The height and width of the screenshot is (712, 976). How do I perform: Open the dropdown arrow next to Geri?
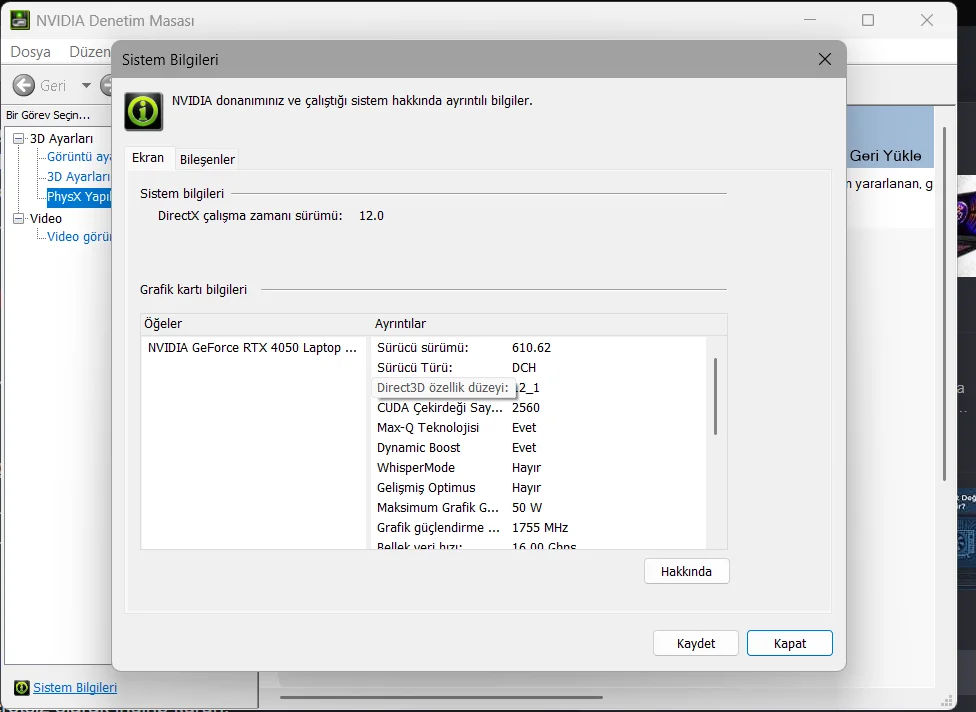87,85
